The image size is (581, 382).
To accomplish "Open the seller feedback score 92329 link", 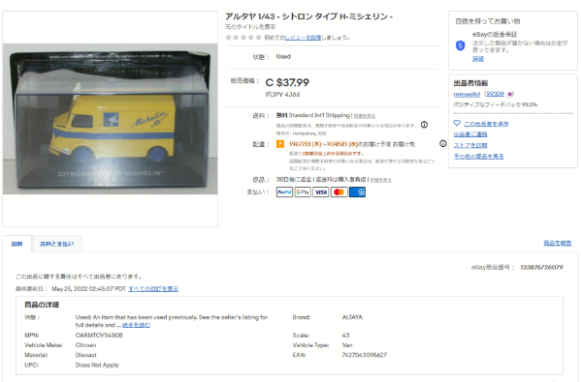I will 495,94.
